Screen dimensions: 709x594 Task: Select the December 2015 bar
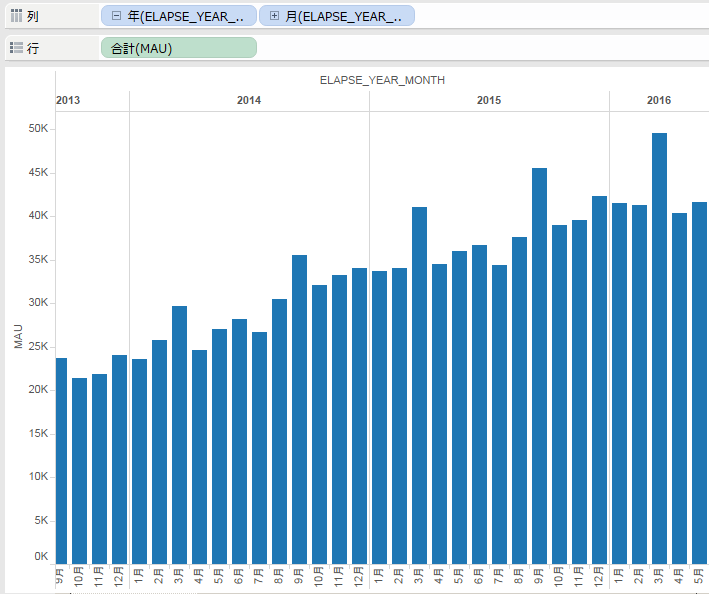pos(600,380)
